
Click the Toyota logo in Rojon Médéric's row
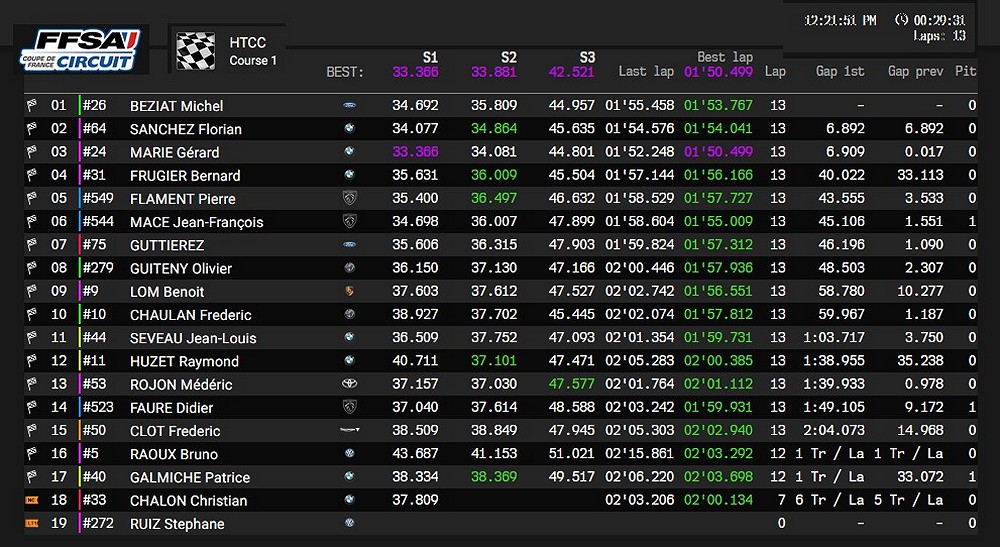350,384
